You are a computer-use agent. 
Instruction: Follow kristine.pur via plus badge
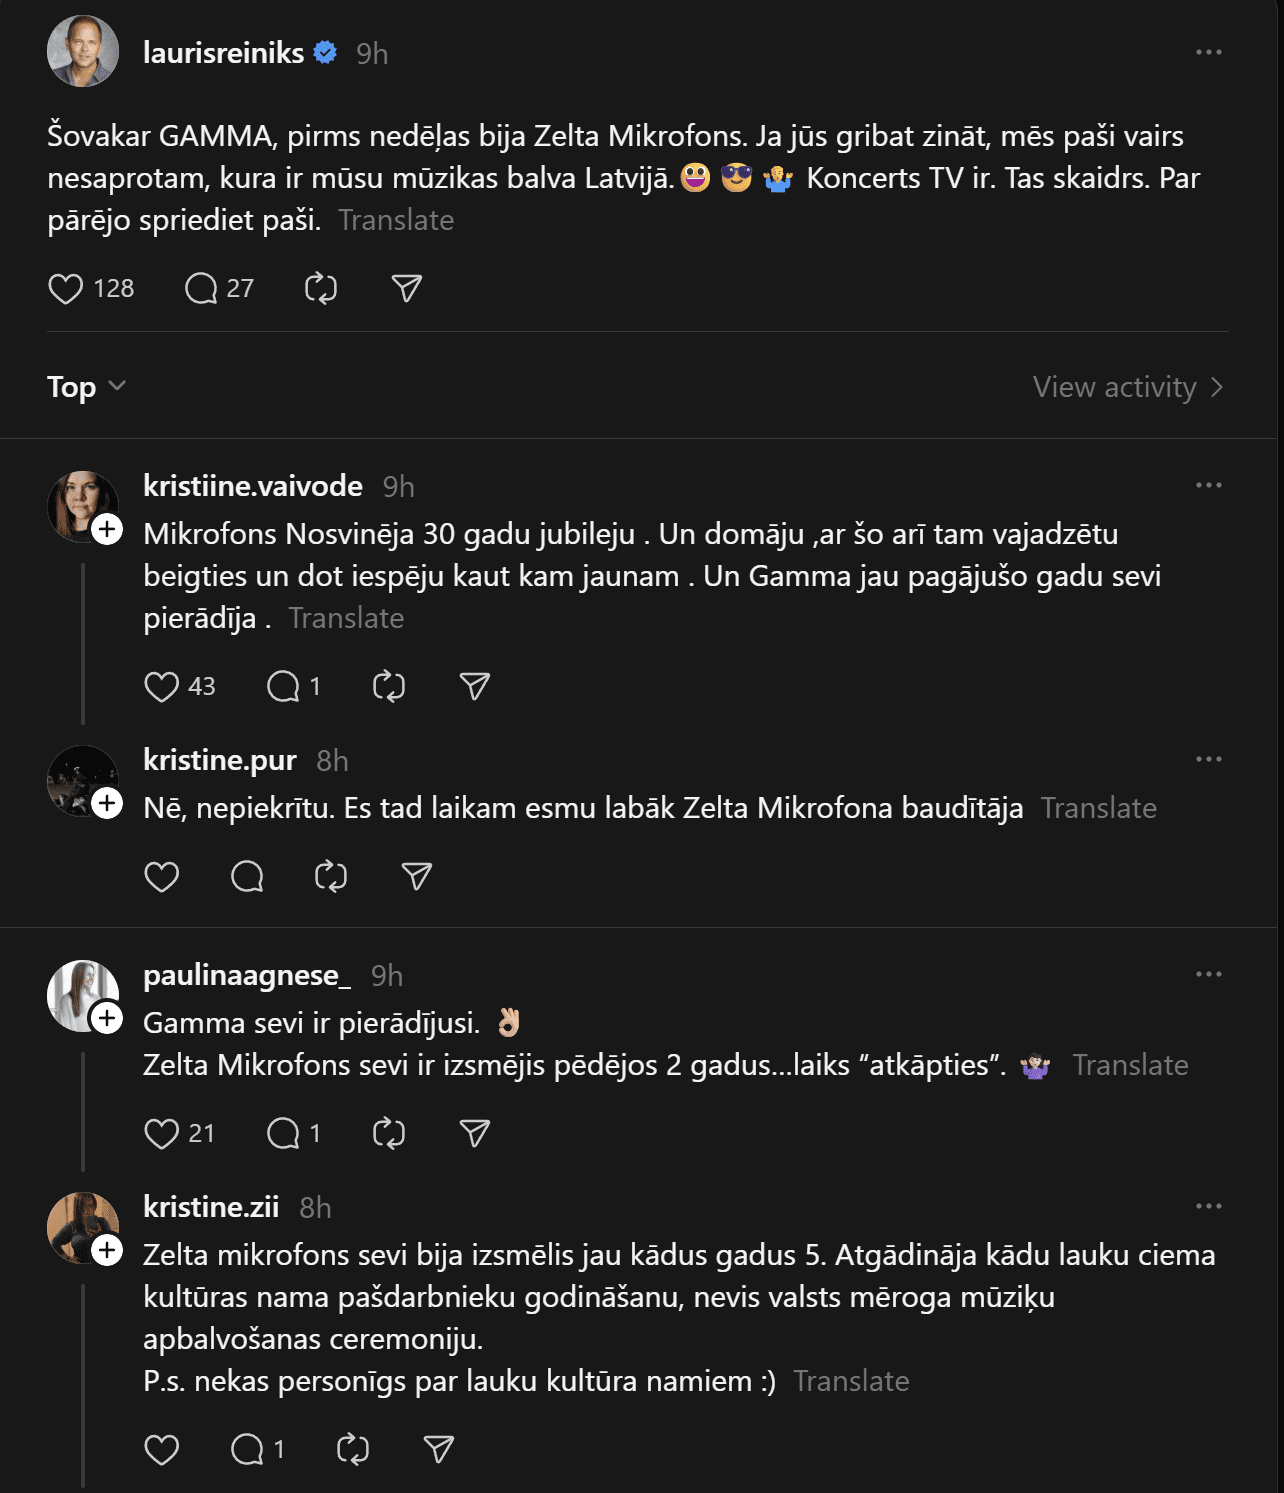click(x=107, y=804)
